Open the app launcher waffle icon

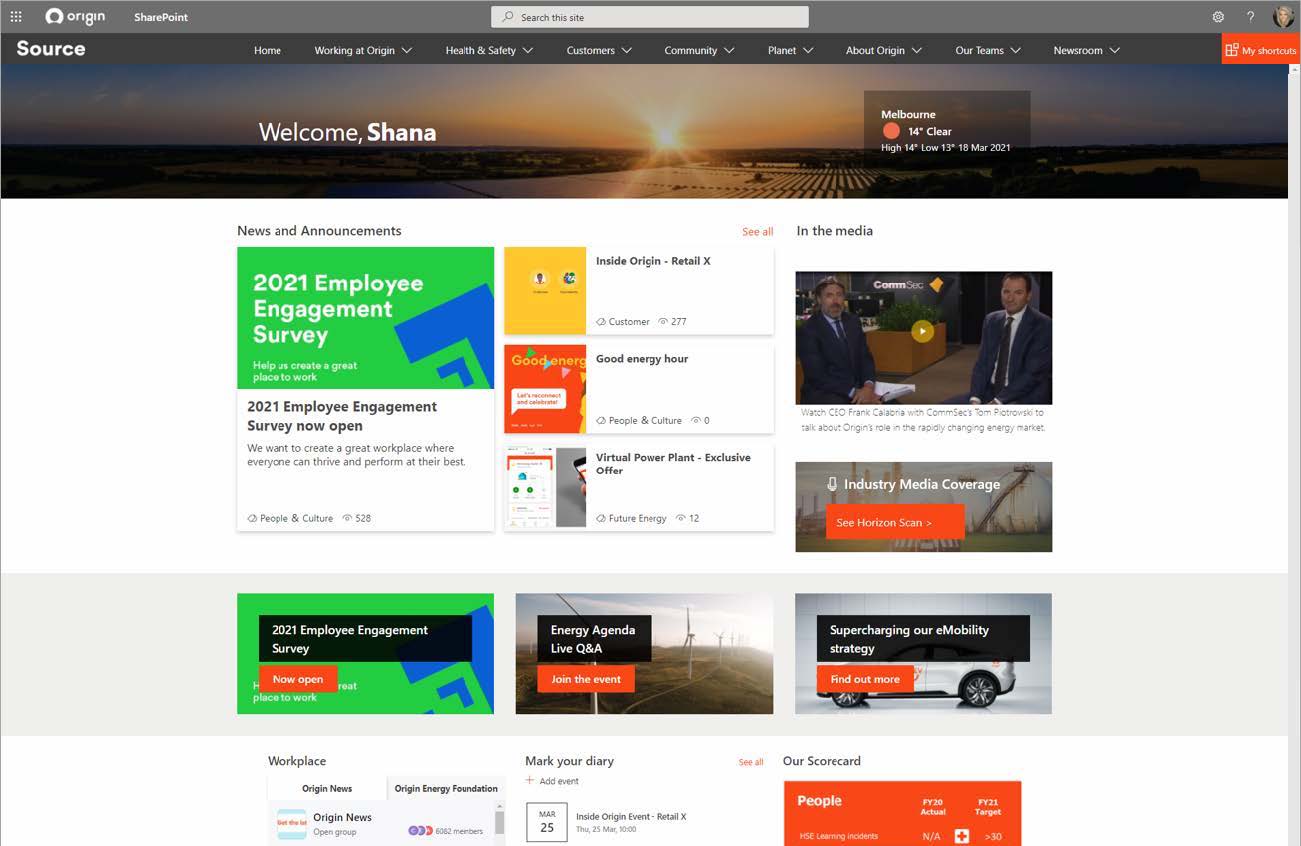tap(16, 17)
